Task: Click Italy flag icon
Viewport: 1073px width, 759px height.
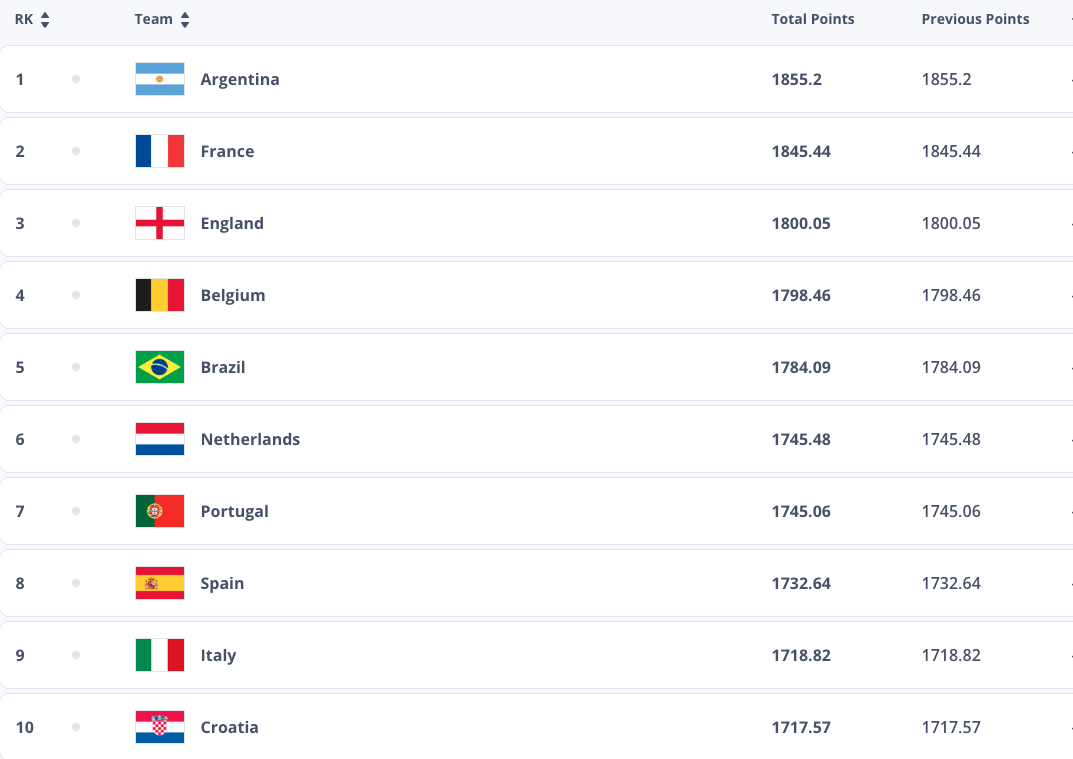Action: 159,656
